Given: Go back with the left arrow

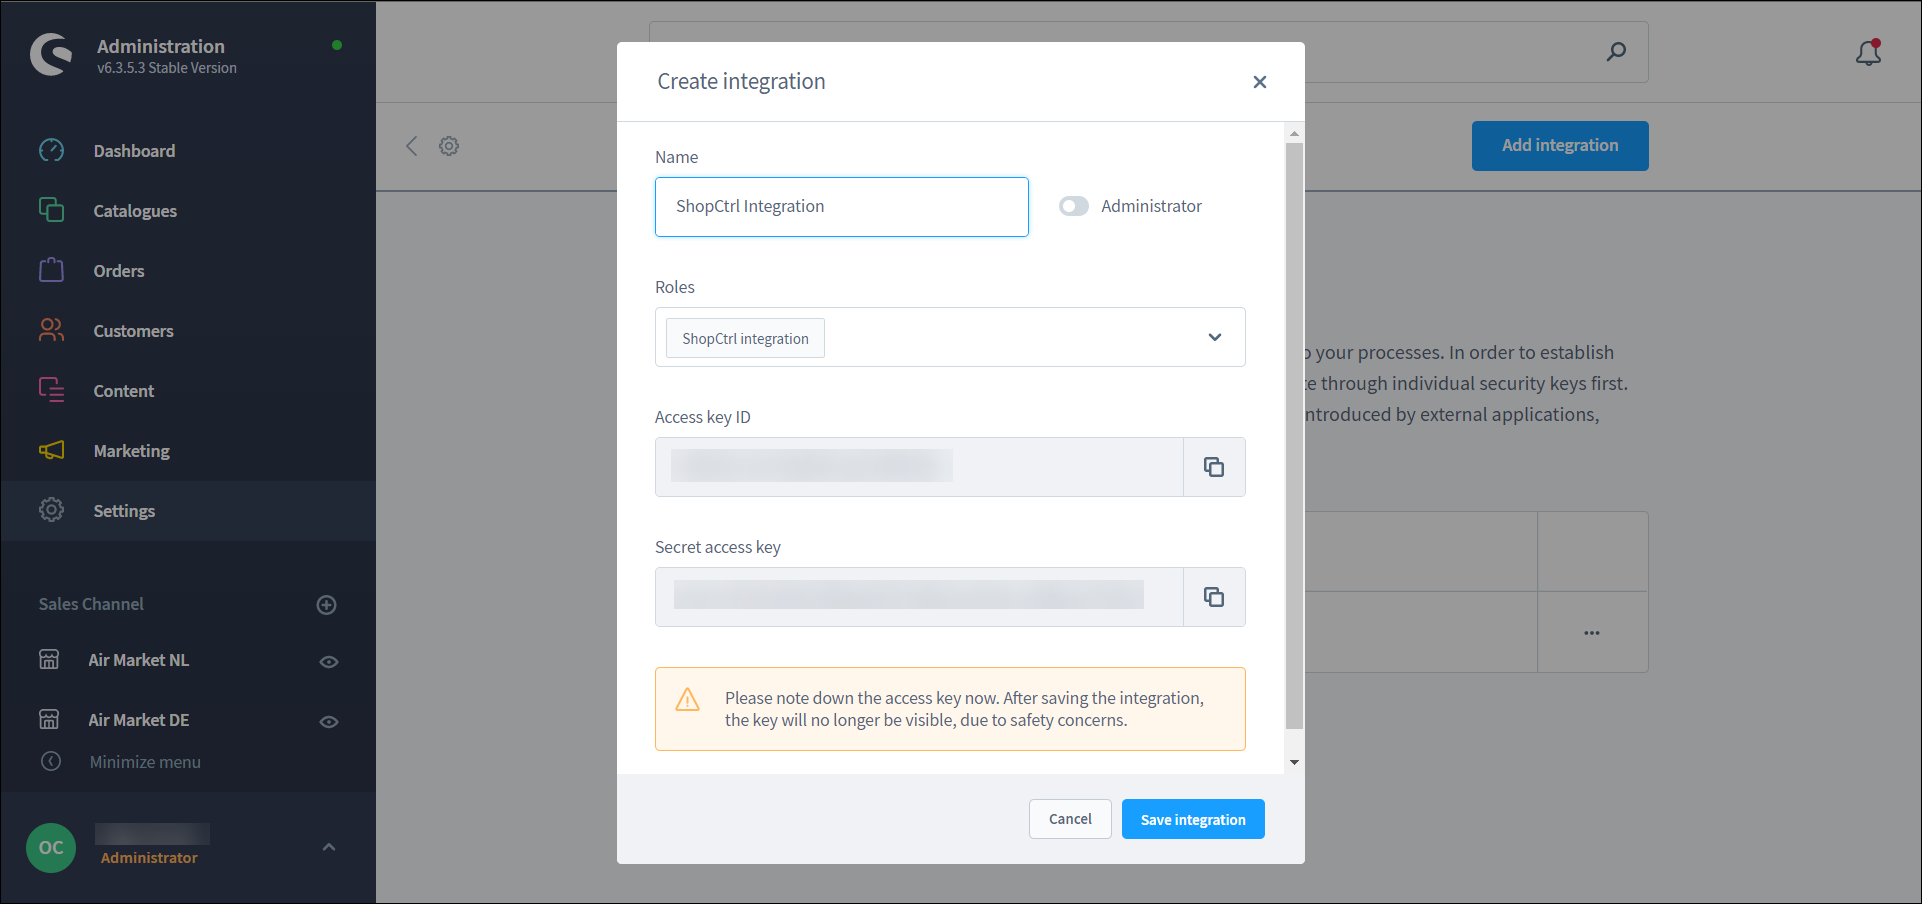Looking at the screenshot, I should 412,146.
